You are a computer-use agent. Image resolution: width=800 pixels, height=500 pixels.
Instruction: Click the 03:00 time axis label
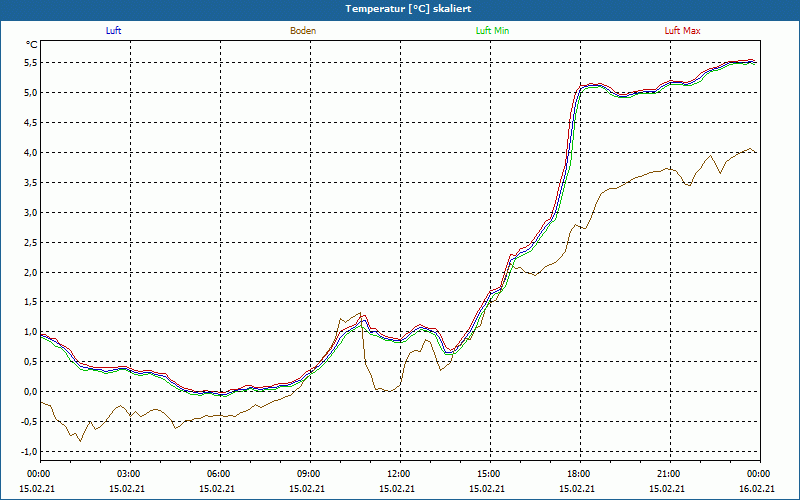tap(128, 474)
